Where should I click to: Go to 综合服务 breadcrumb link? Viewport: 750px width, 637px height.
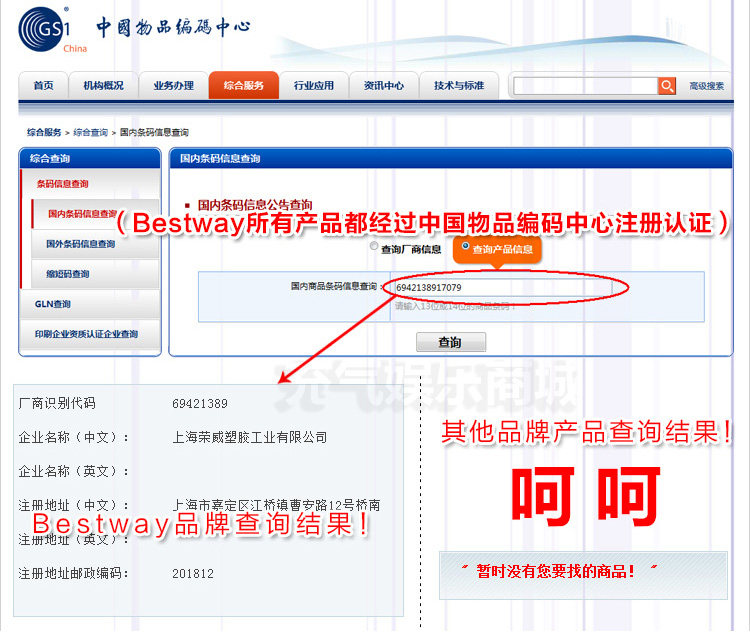(x=44, y=132)
